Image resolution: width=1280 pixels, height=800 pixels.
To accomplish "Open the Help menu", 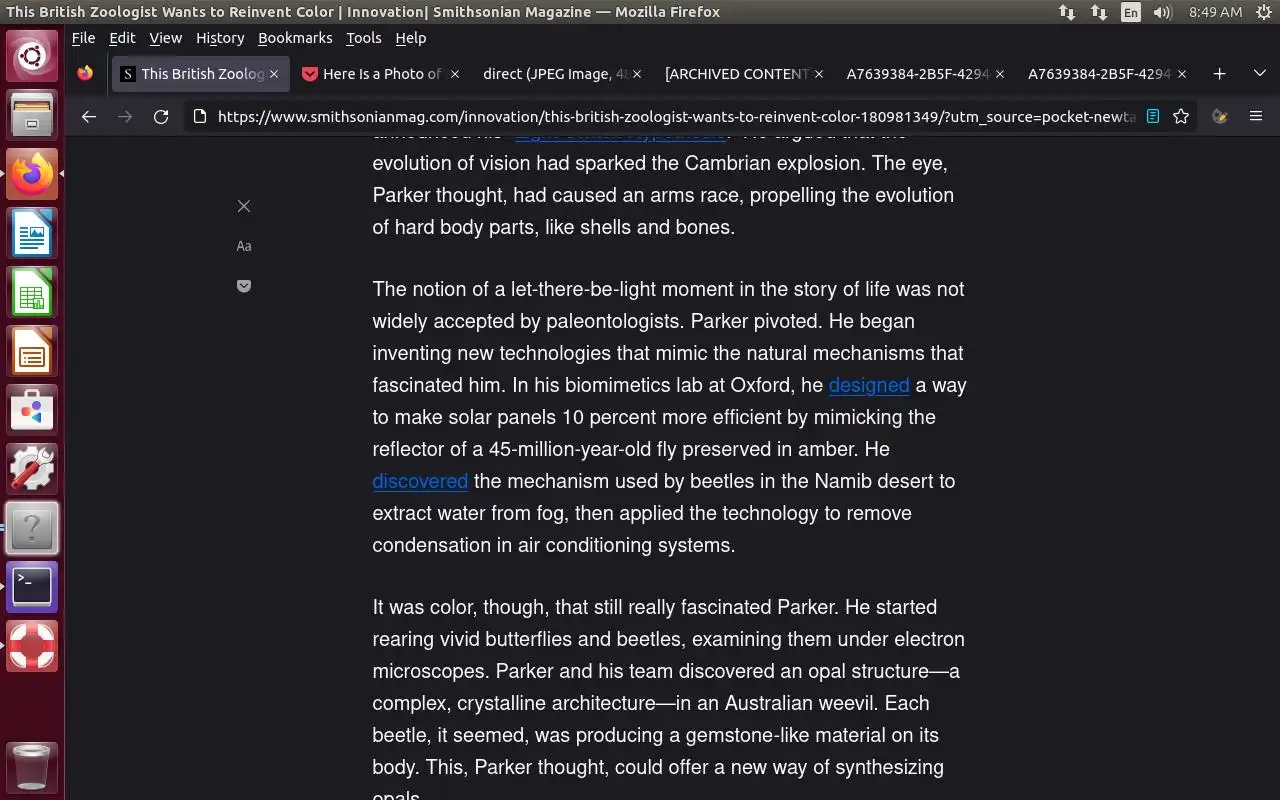I will tap(411, 38).
